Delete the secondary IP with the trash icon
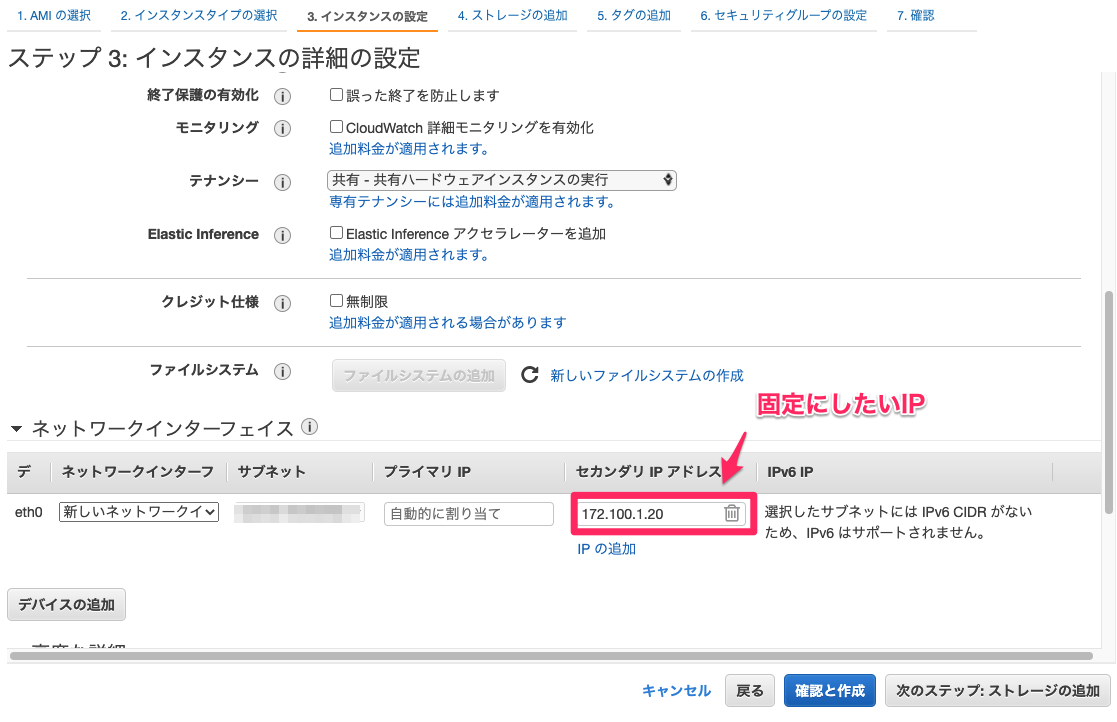 pos(732,513)
